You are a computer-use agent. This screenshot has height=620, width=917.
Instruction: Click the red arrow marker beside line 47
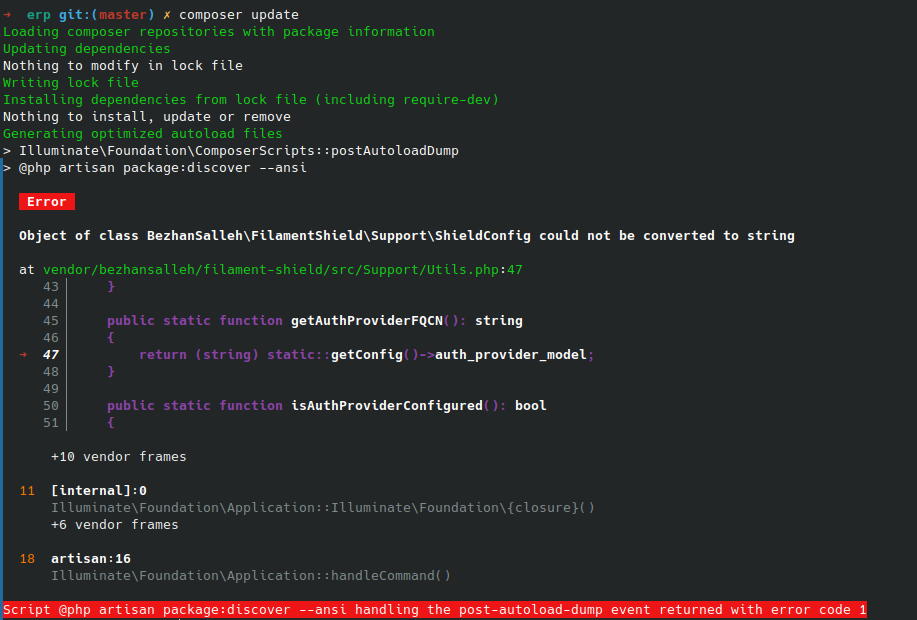tap(23, 354)
